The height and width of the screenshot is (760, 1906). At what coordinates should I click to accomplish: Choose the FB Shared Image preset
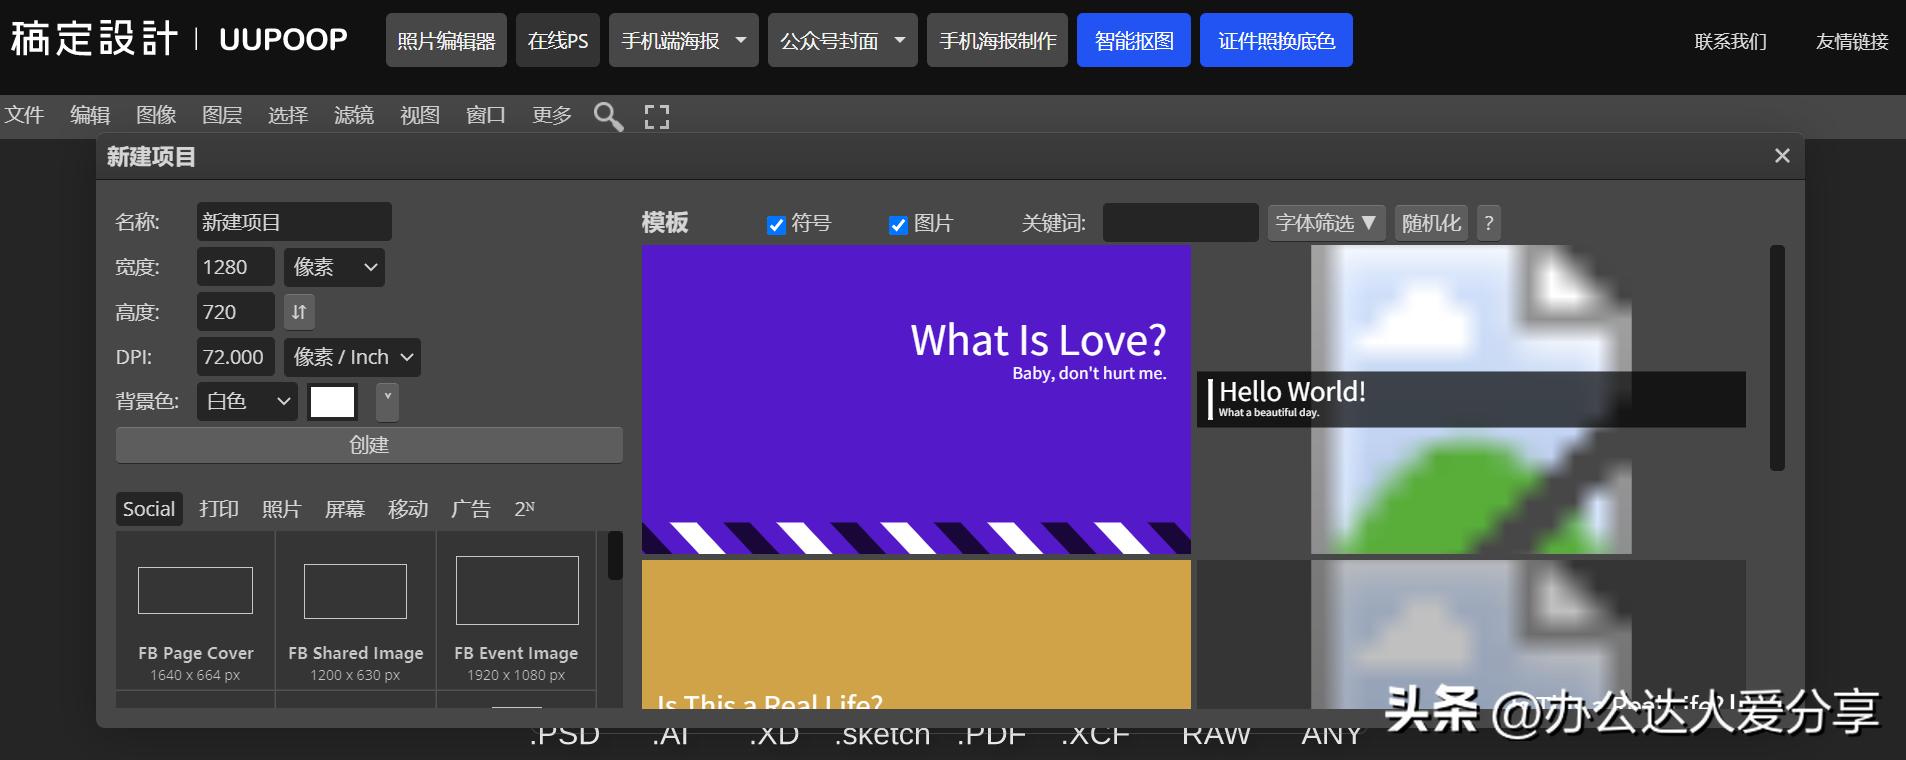point(355,610)
